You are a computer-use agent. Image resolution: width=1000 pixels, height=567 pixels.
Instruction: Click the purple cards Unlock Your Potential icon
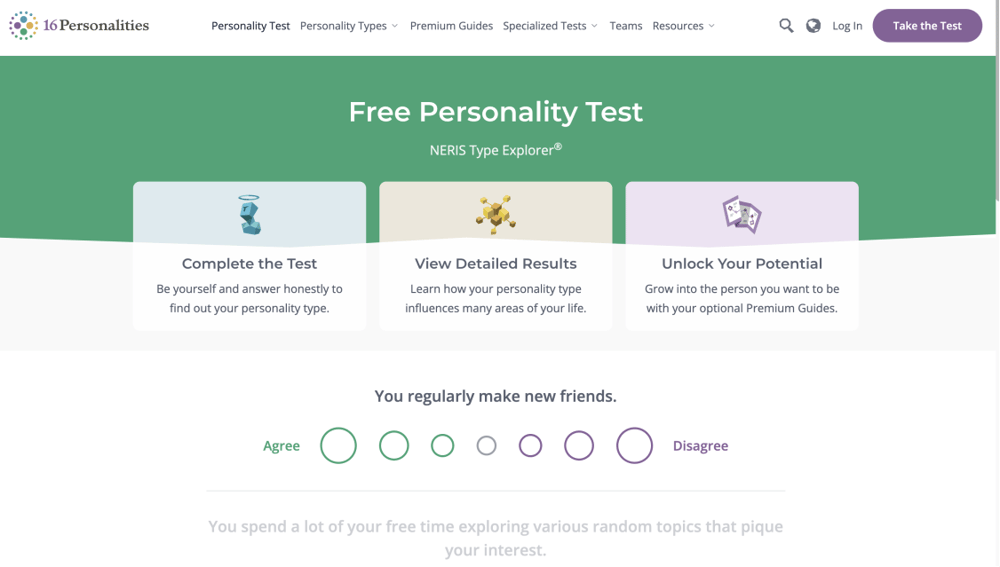742,214
